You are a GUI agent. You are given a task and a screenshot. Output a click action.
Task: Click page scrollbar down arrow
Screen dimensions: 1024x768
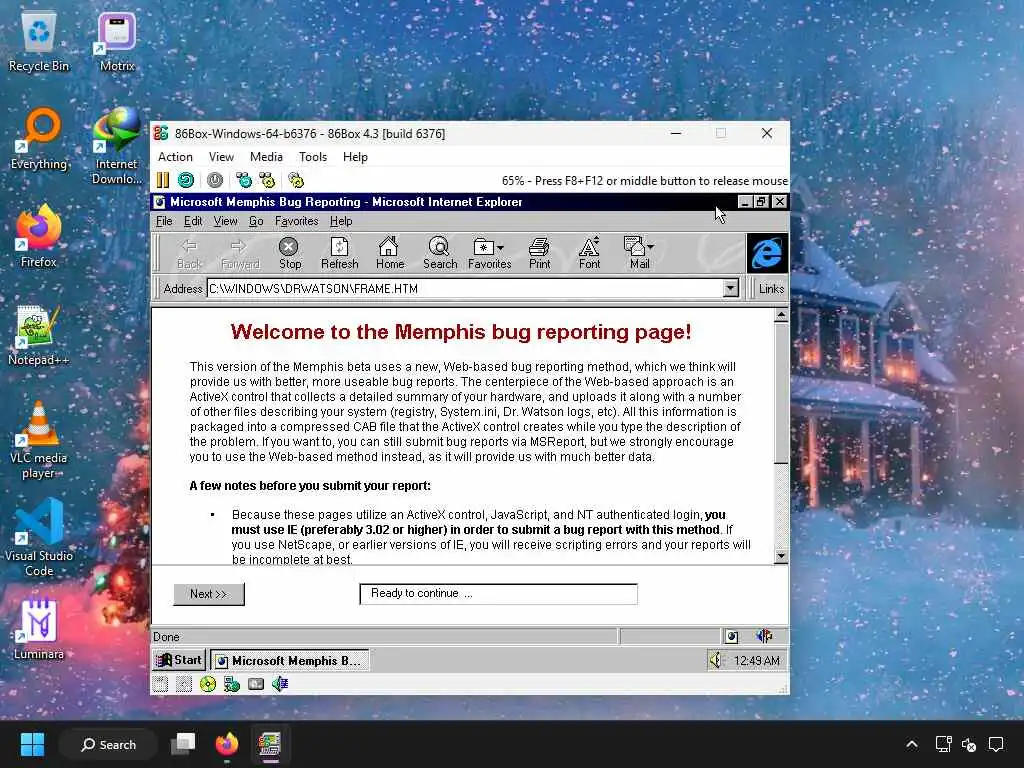[x=780, y=556]
